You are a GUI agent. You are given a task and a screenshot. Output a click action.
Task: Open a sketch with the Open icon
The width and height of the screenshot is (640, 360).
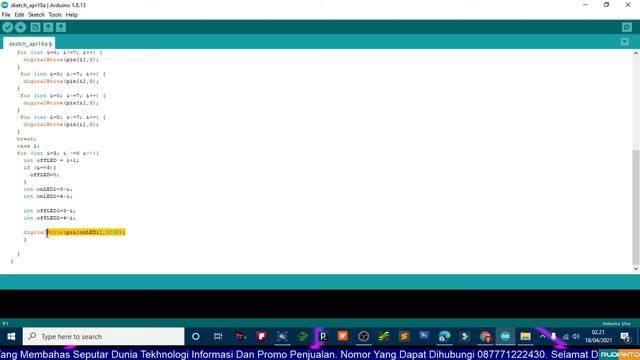coord(48,27)
